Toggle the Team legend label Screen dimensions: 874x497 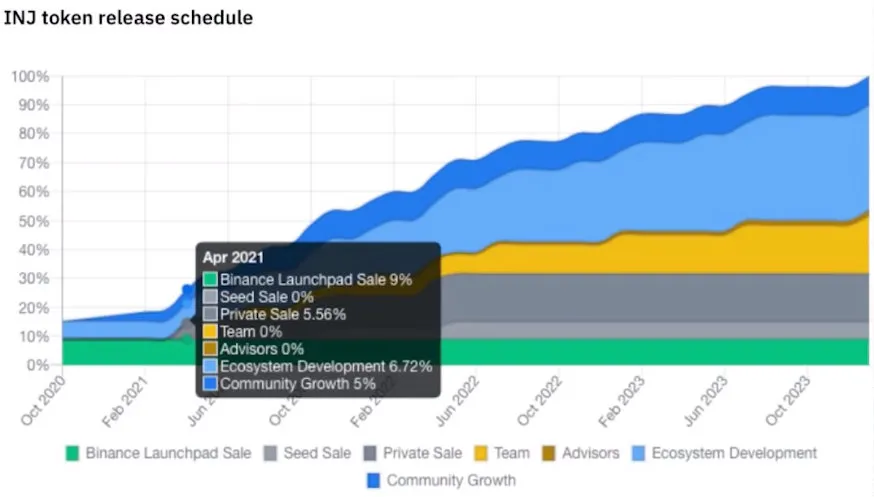(510, 453)
